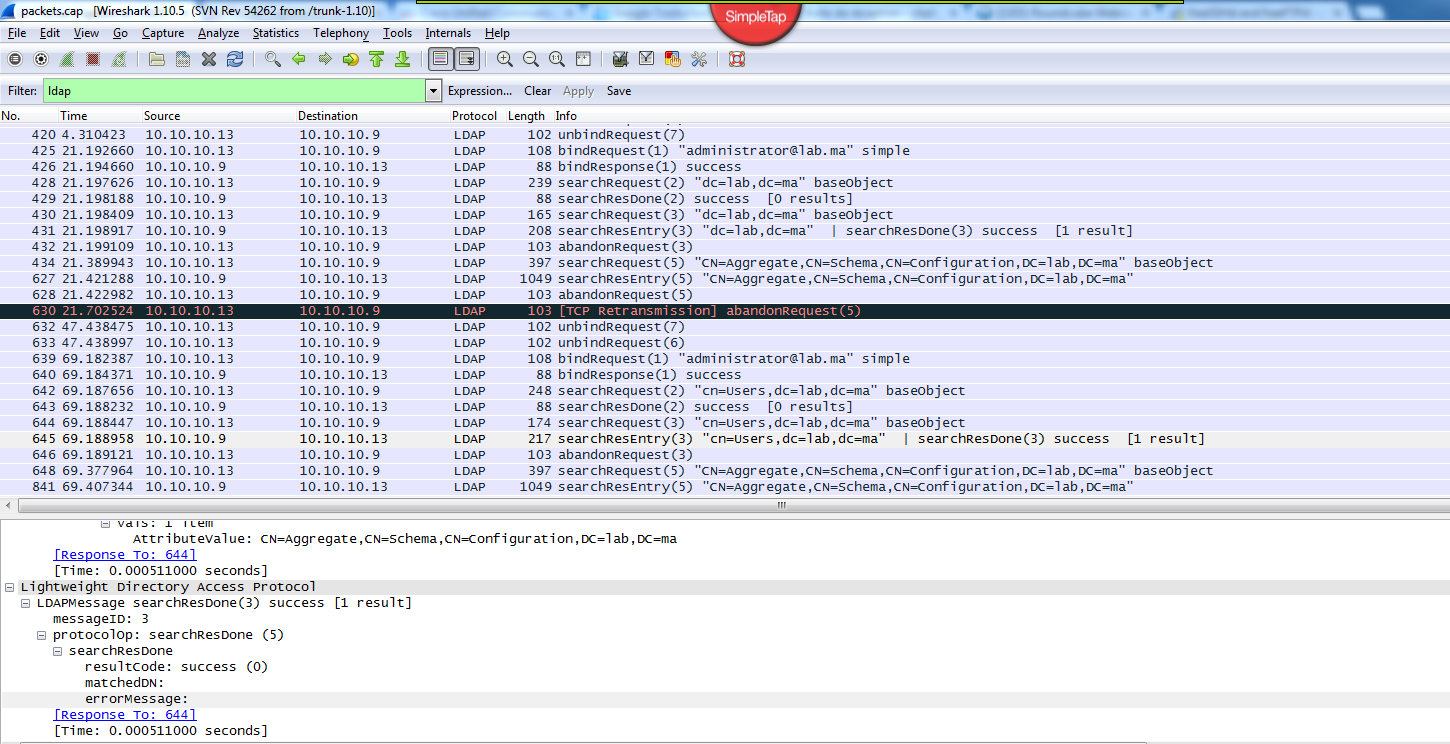1450x744 pixels.
Task: Toggle packet list colorization
Action: tap(440, 60)
